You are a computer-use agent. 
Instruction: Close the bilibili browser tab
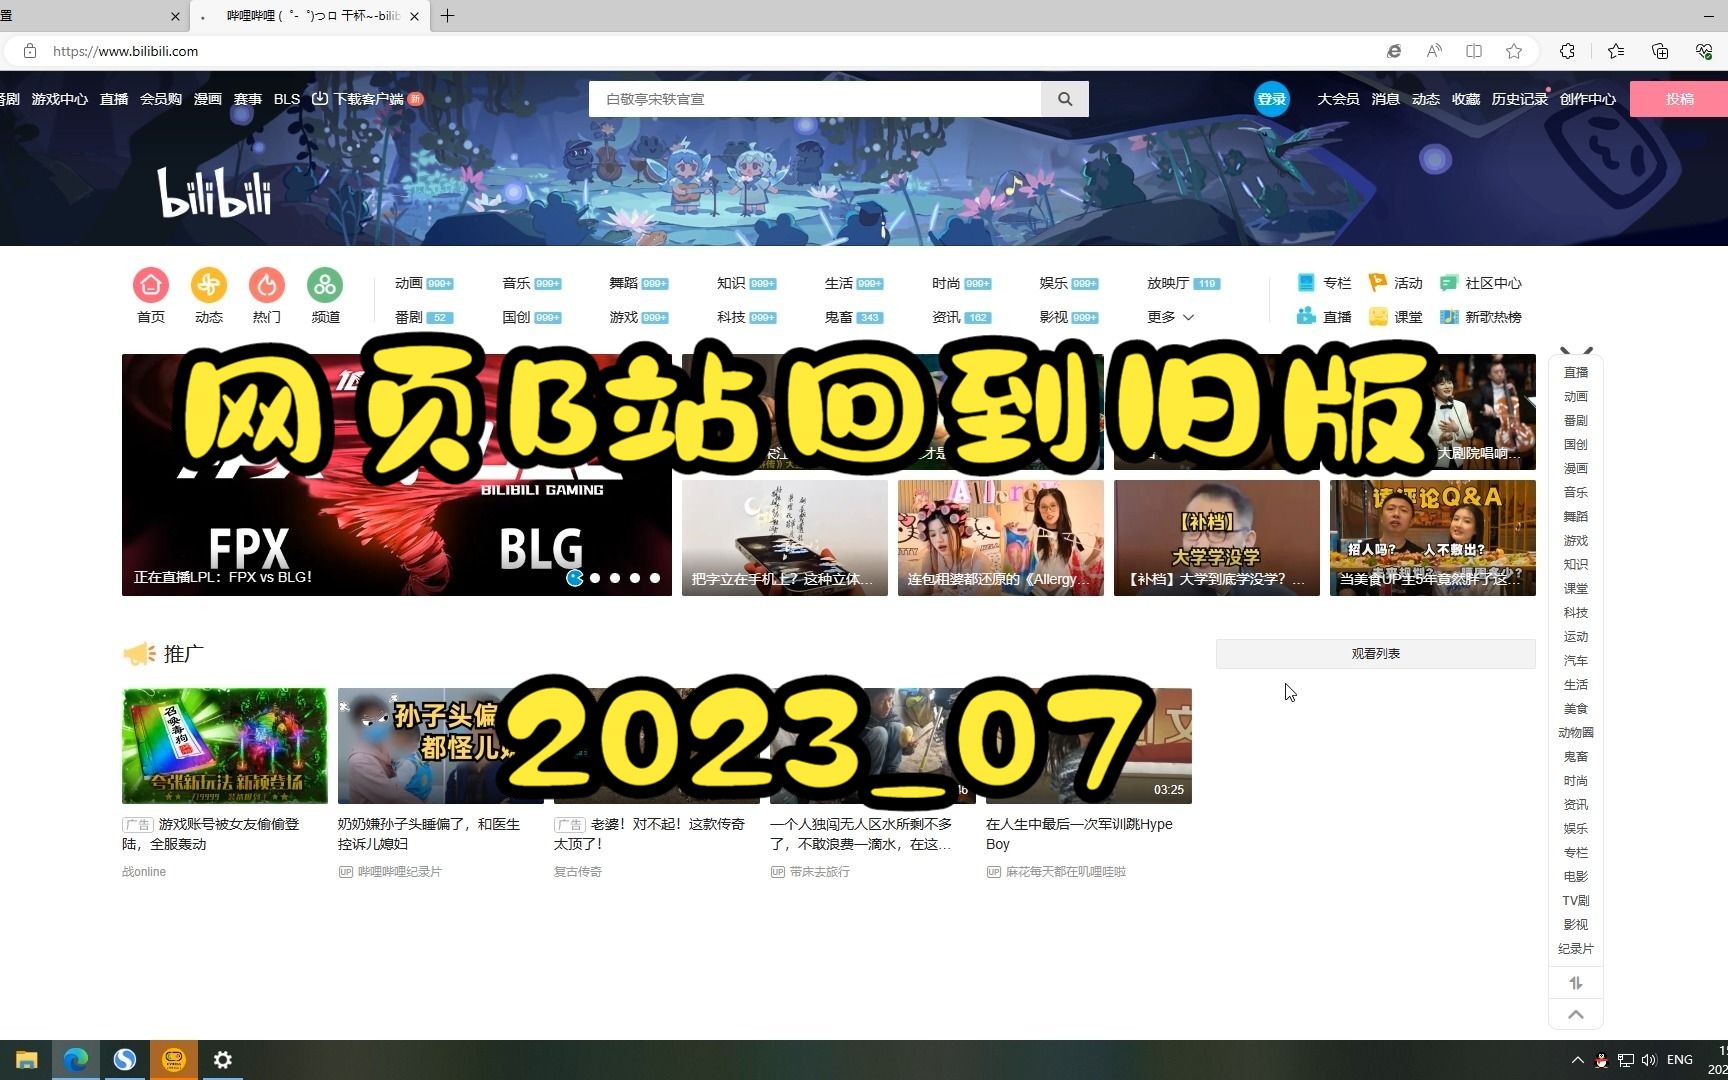(x=414, y=16)
